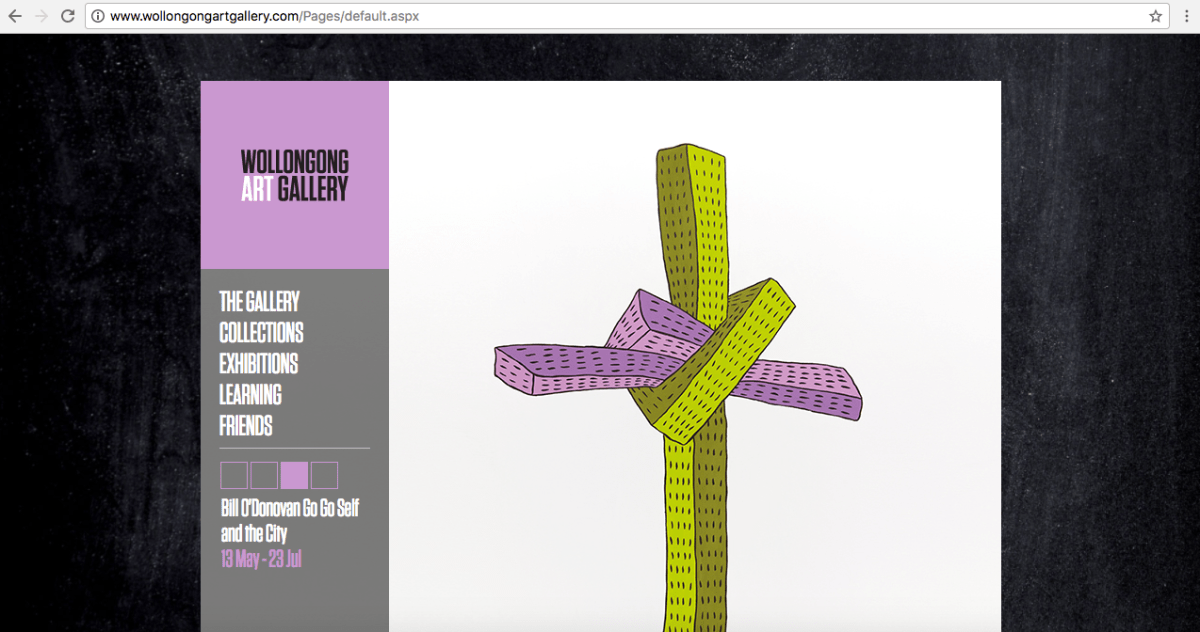
Task: Click the browser forward arrow
Action: tap(41, 16)
